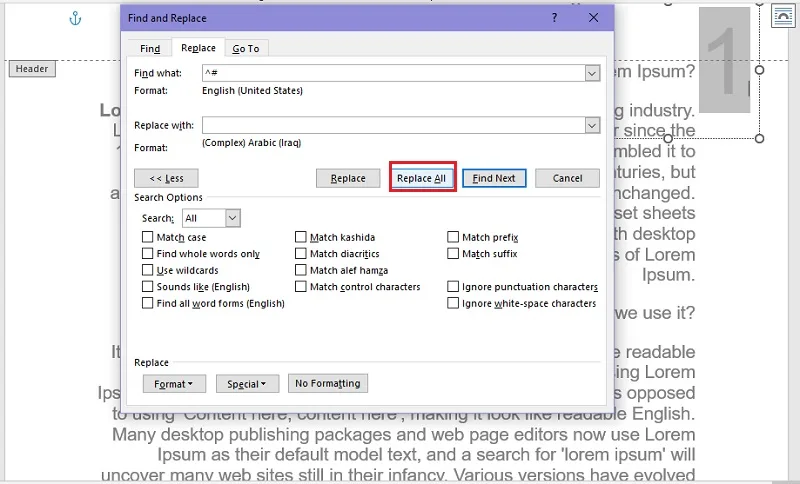Toggle Match diacritics checkbox

(x=301, y=253)
